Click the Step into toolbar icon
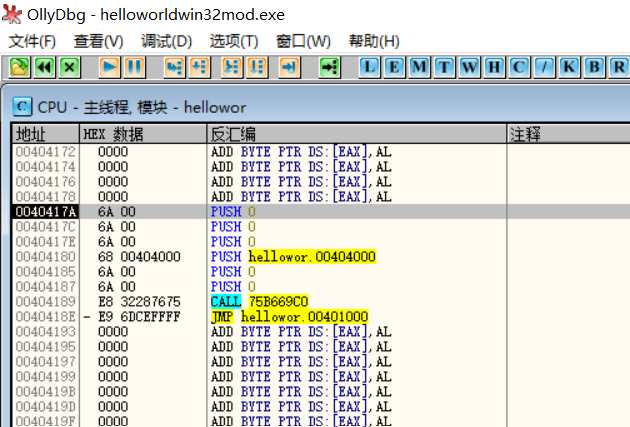Image resolution: width=630 pixels, height=427 pixels. point(174,67)
